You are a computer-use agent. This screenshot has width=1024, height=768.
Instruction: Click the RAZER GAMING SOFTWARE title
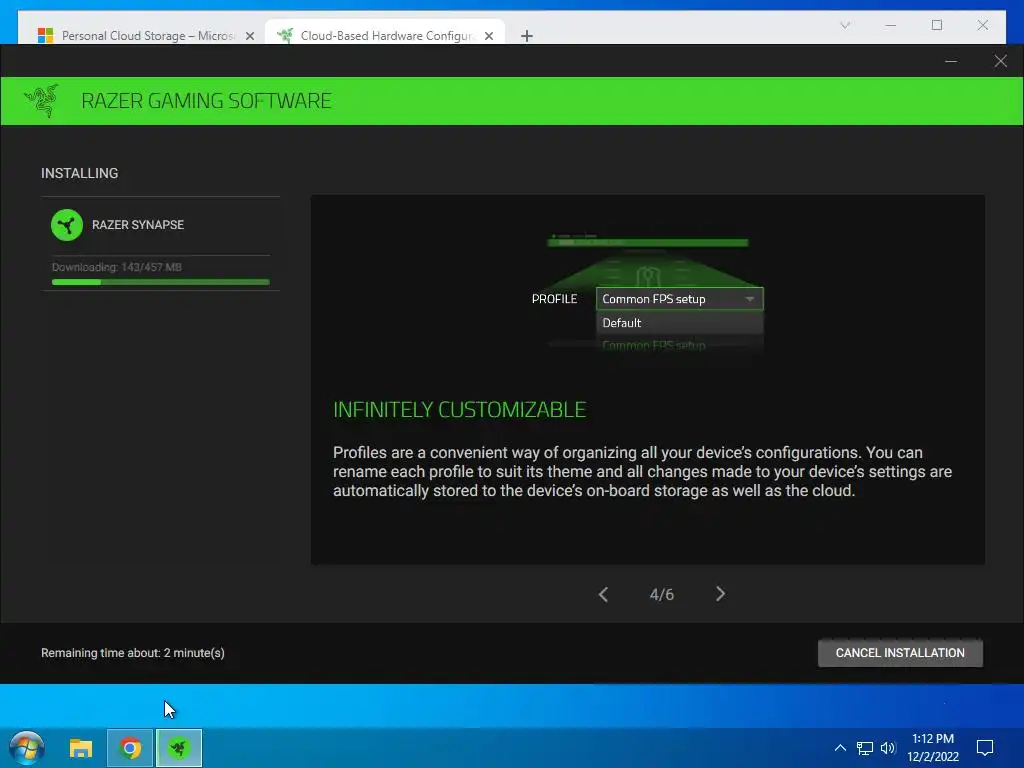(206, 101)
